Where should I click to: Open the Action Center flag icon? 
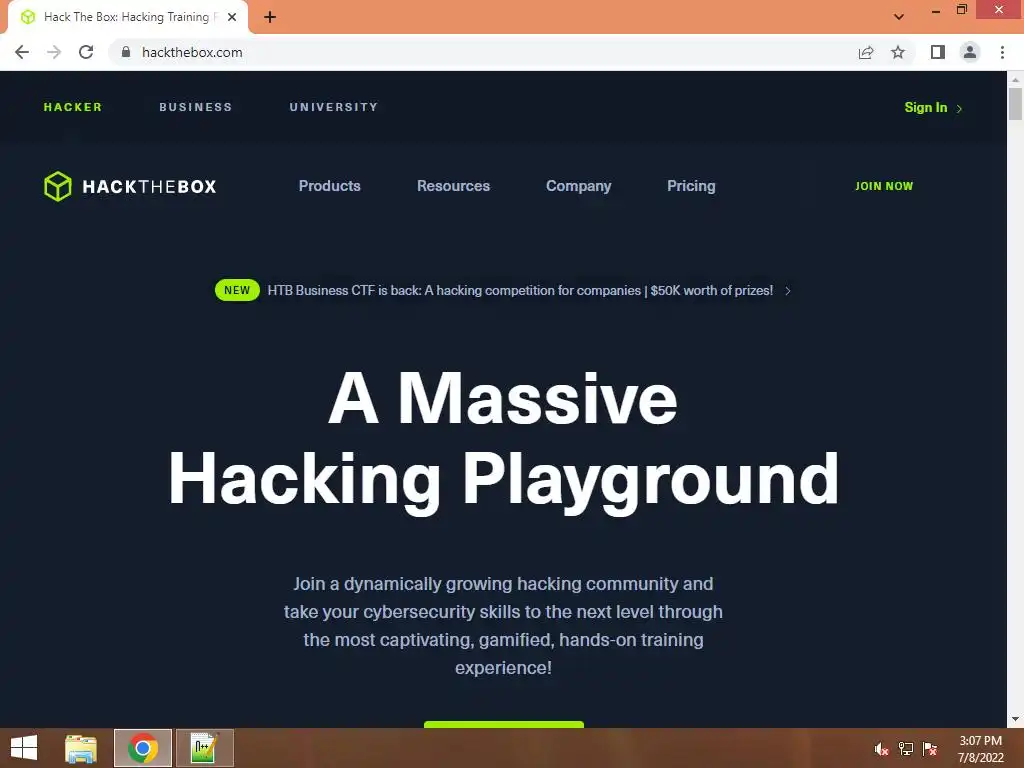(x=930, y=749)
